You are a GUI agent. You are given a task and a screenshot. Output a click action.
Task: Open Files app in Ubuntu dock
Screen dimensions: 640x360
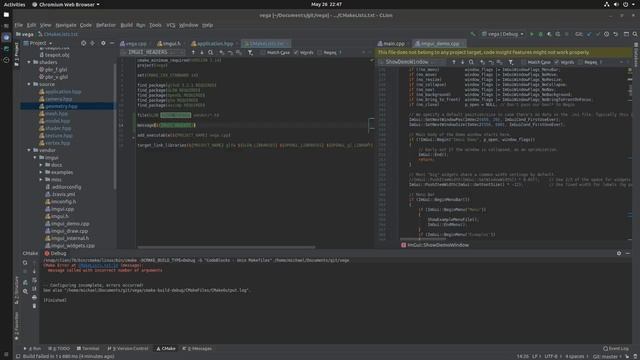pyautogui.click(x=6, y=14)
